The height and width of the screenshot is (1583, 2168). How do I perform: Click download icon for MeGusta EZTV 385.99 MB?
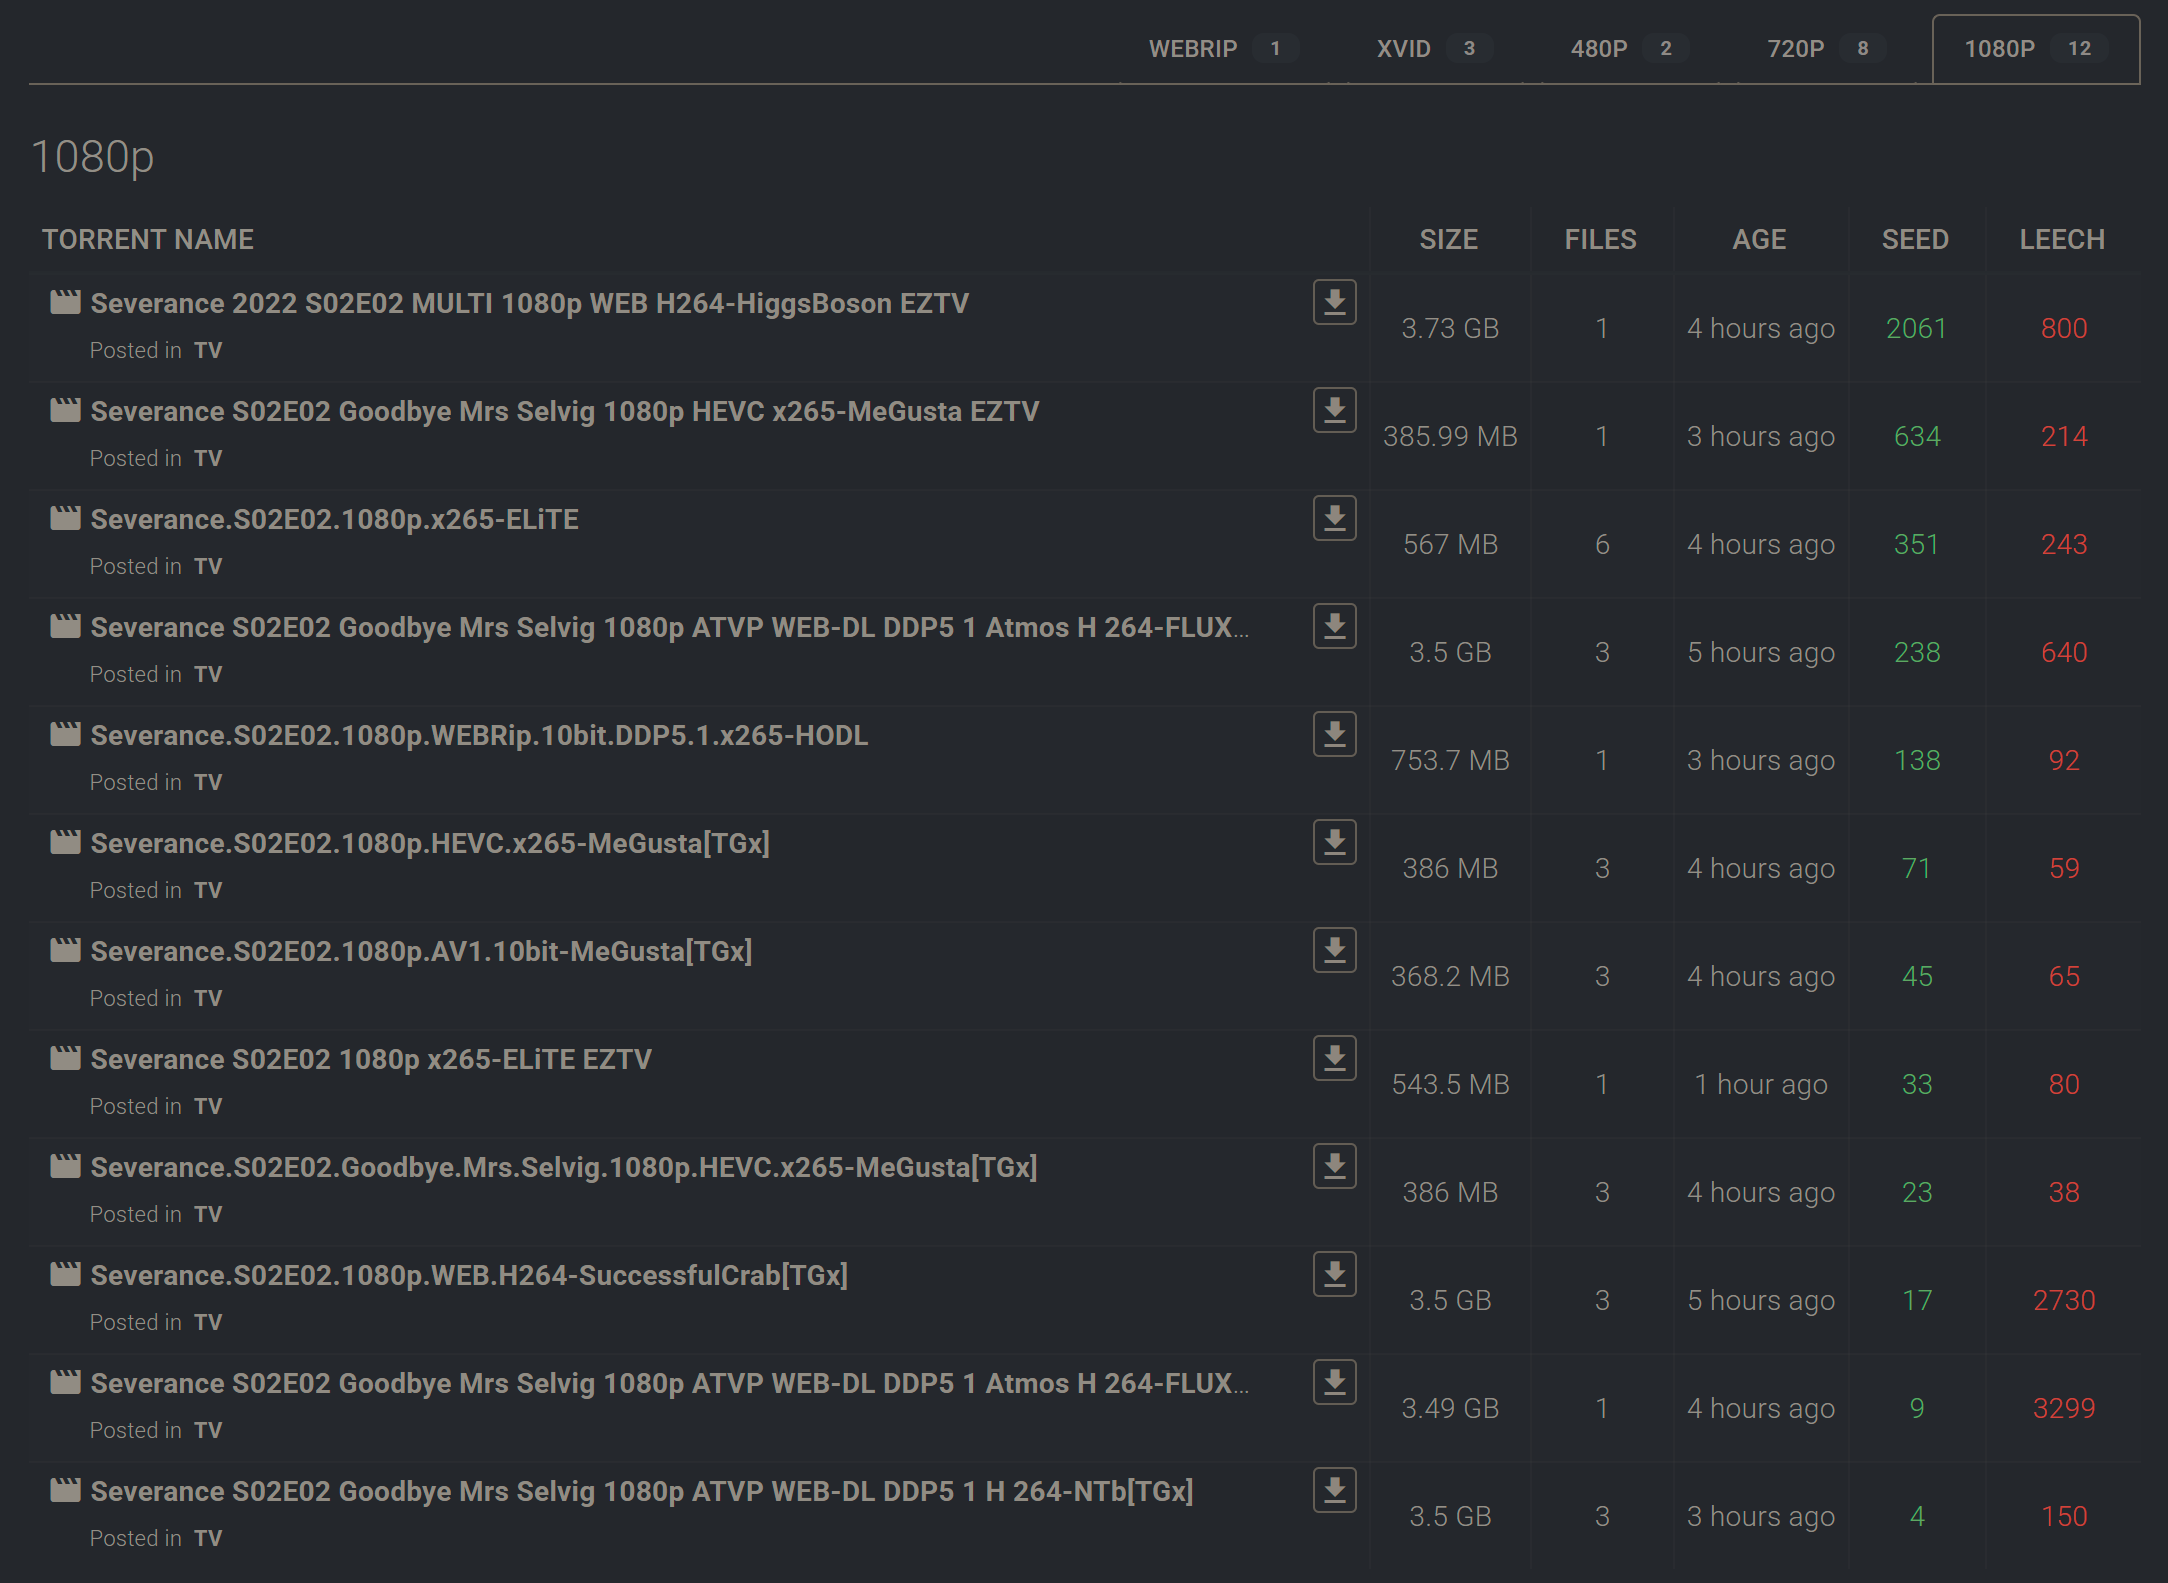pyautogui.click(x=1334, y=410)
